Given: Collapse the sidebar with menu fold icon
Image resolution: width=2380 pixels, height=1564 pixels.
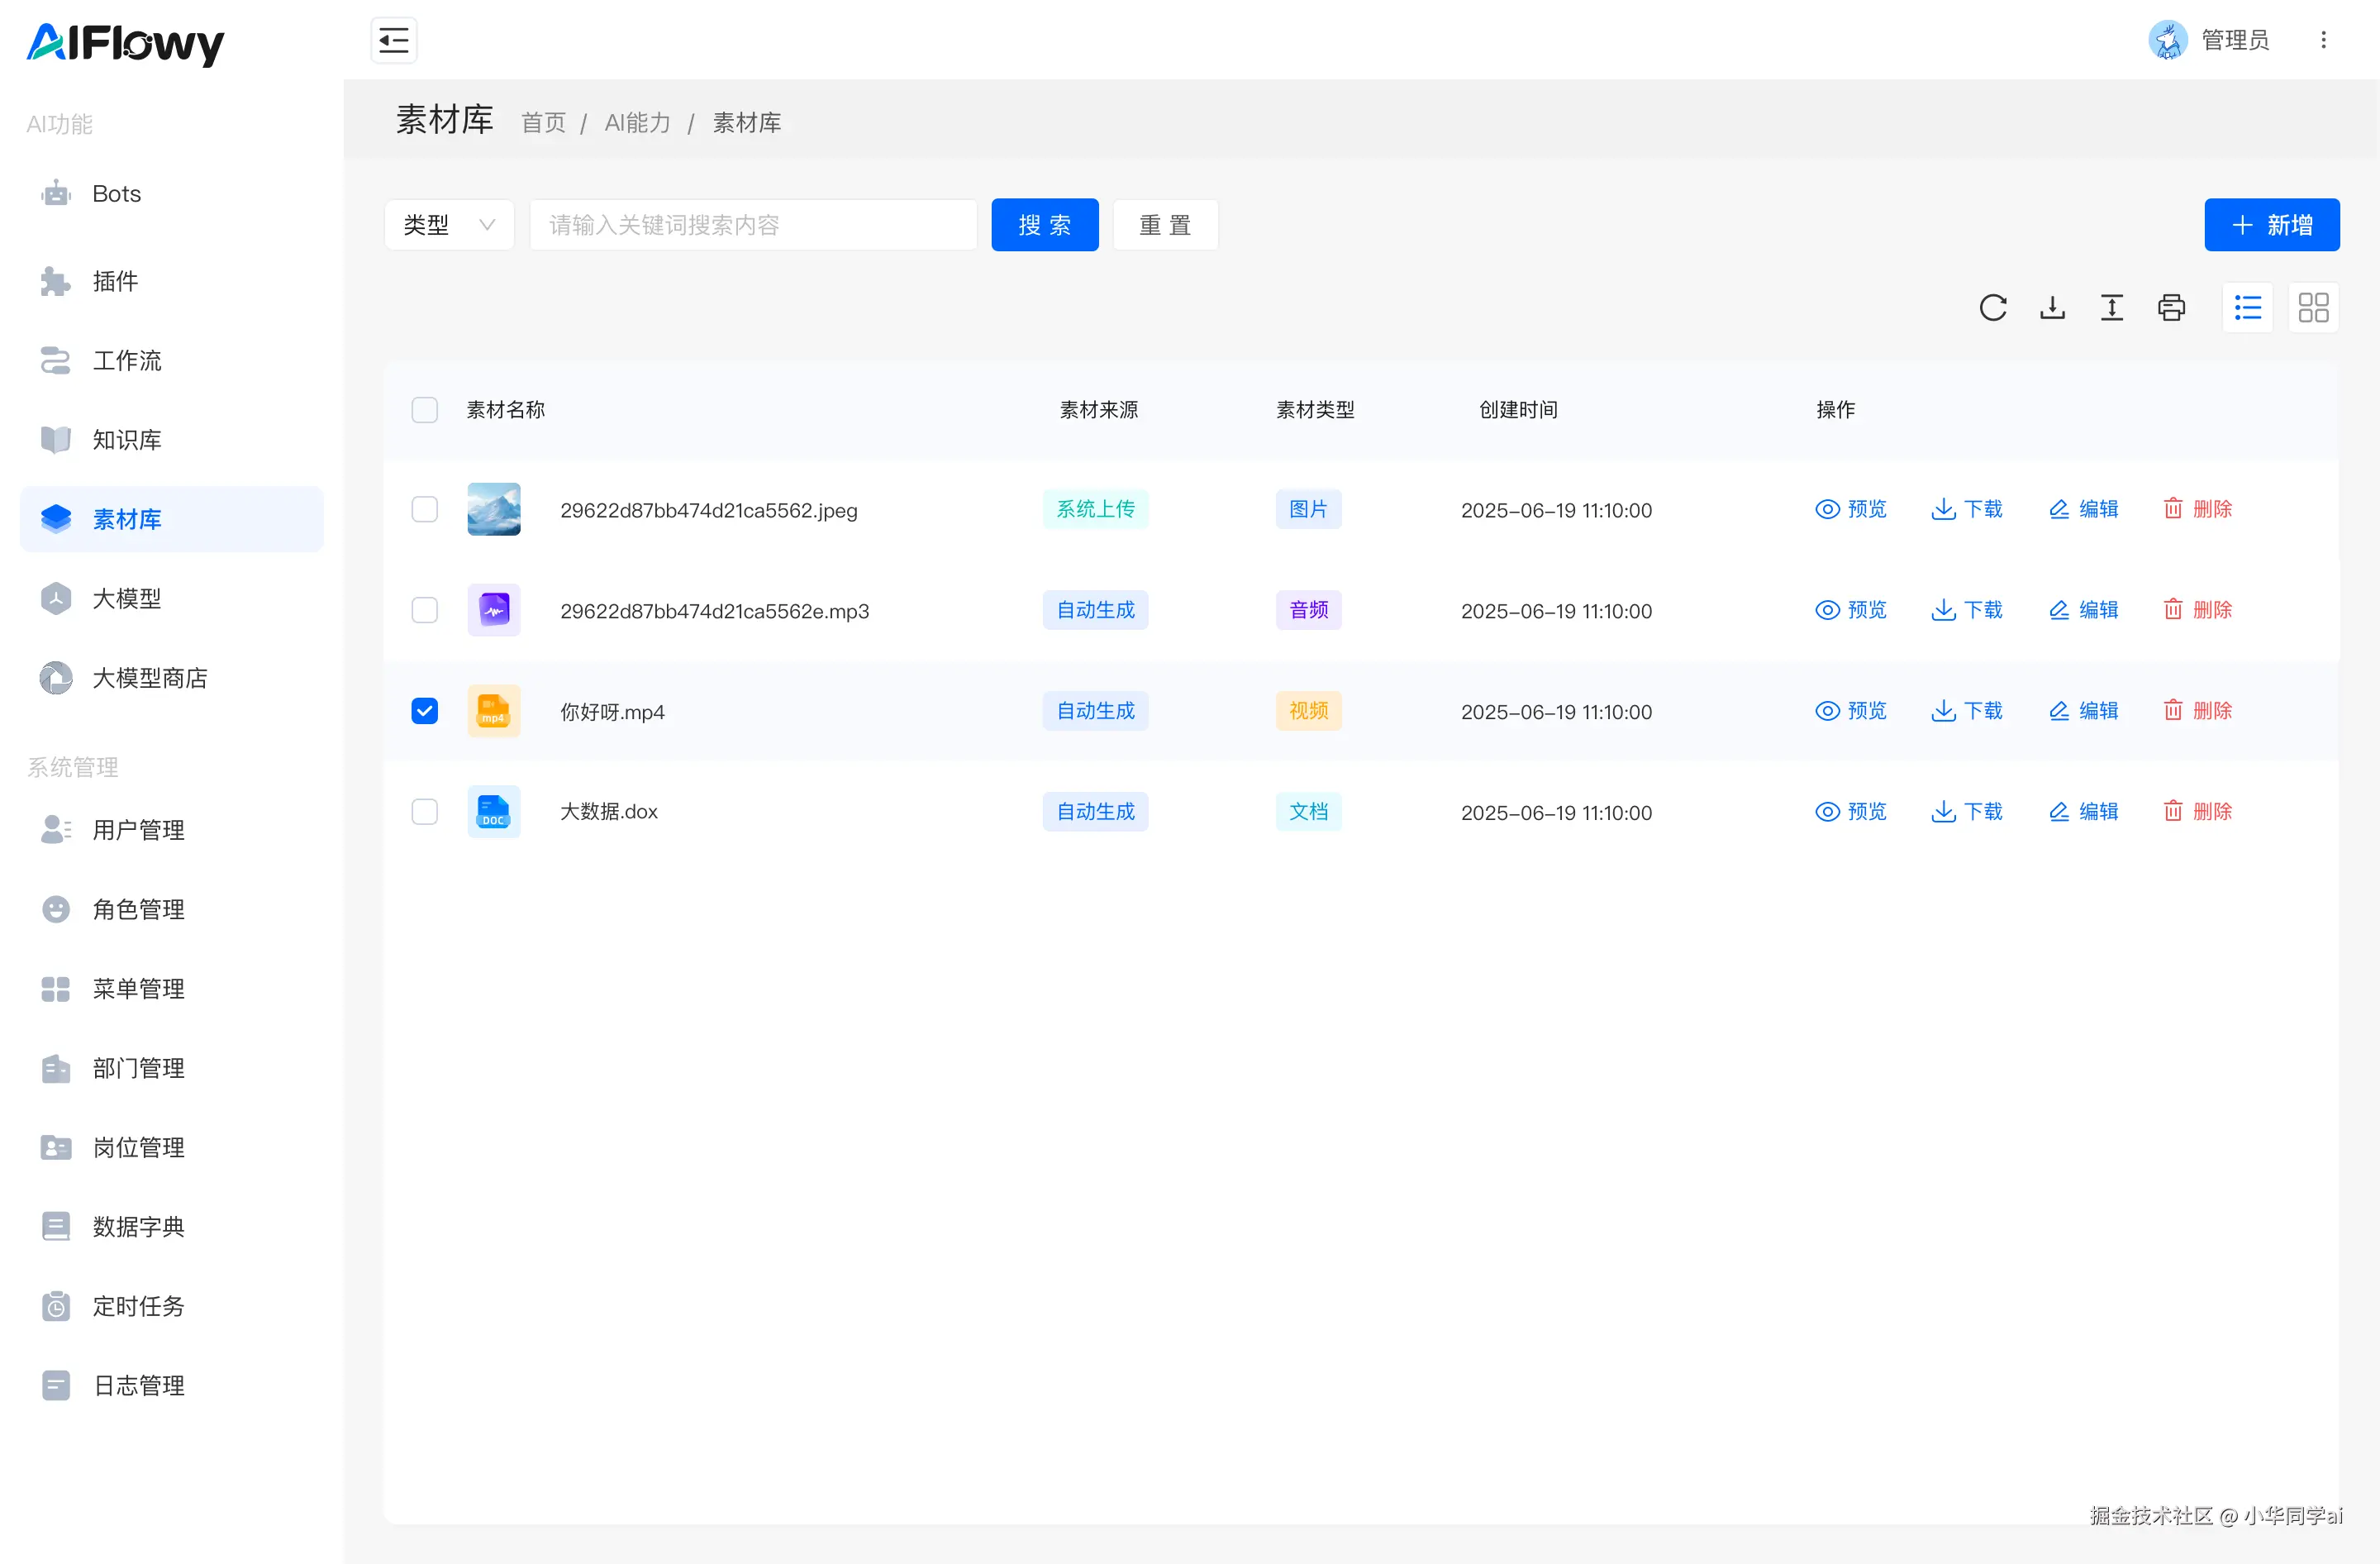Looking at the screenshot, I should (x=394, y=41).
